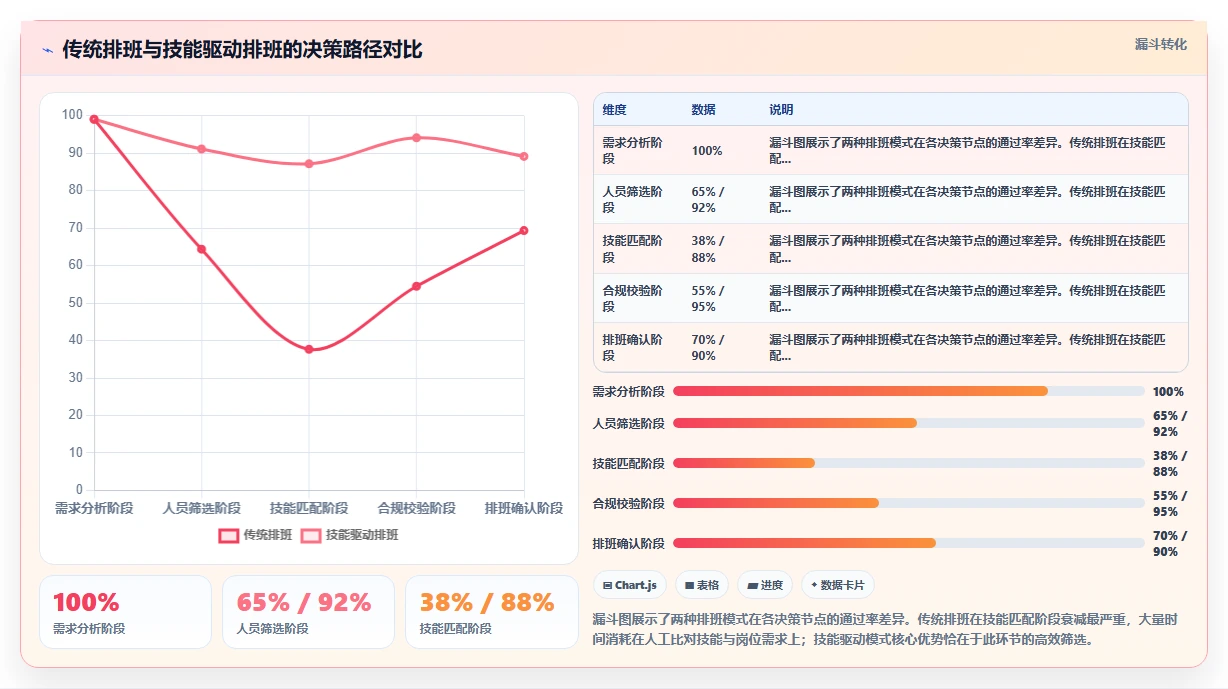Click the 100% value in the table
This screenshot has width=1228, height=689.
(707, 151)
